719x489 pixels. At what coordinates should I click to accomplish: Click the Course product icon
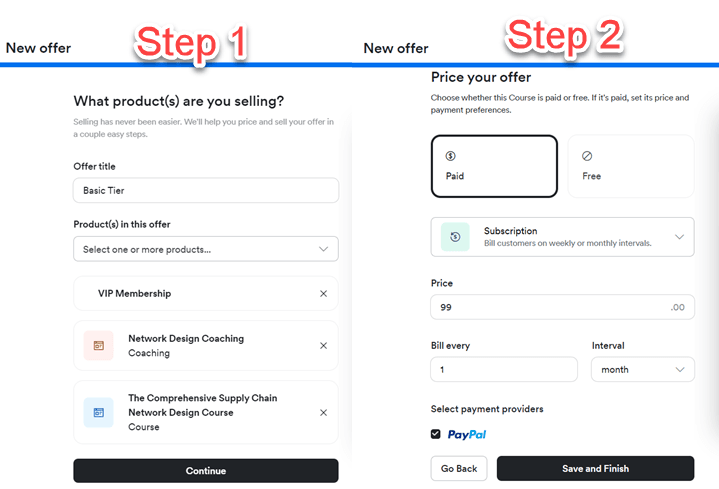click(98, 412)
